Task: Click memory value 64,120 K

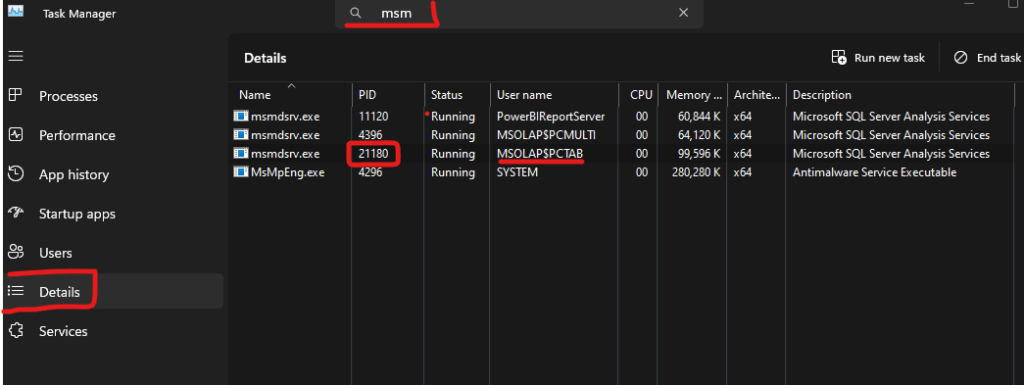Action: 699,135
